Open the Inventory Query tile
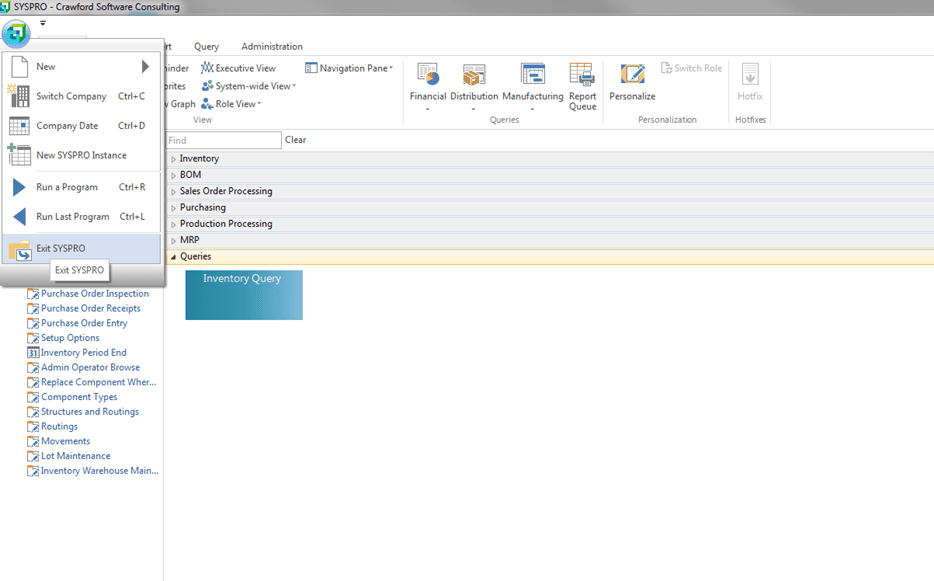The image size is (934, 581). pos(243,295)
